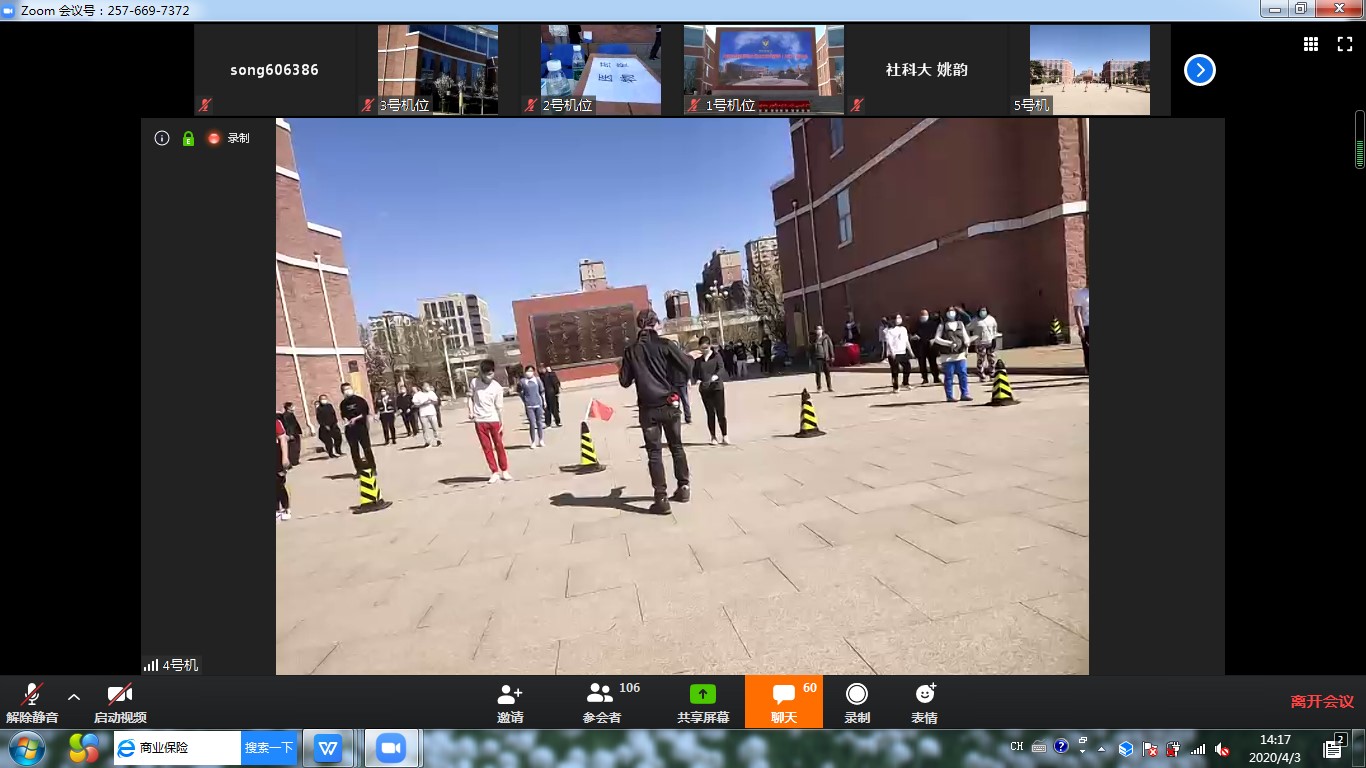1366x768 pixels.
Task: Start video with 启动视频 button
Action: [x=120, y=703]
